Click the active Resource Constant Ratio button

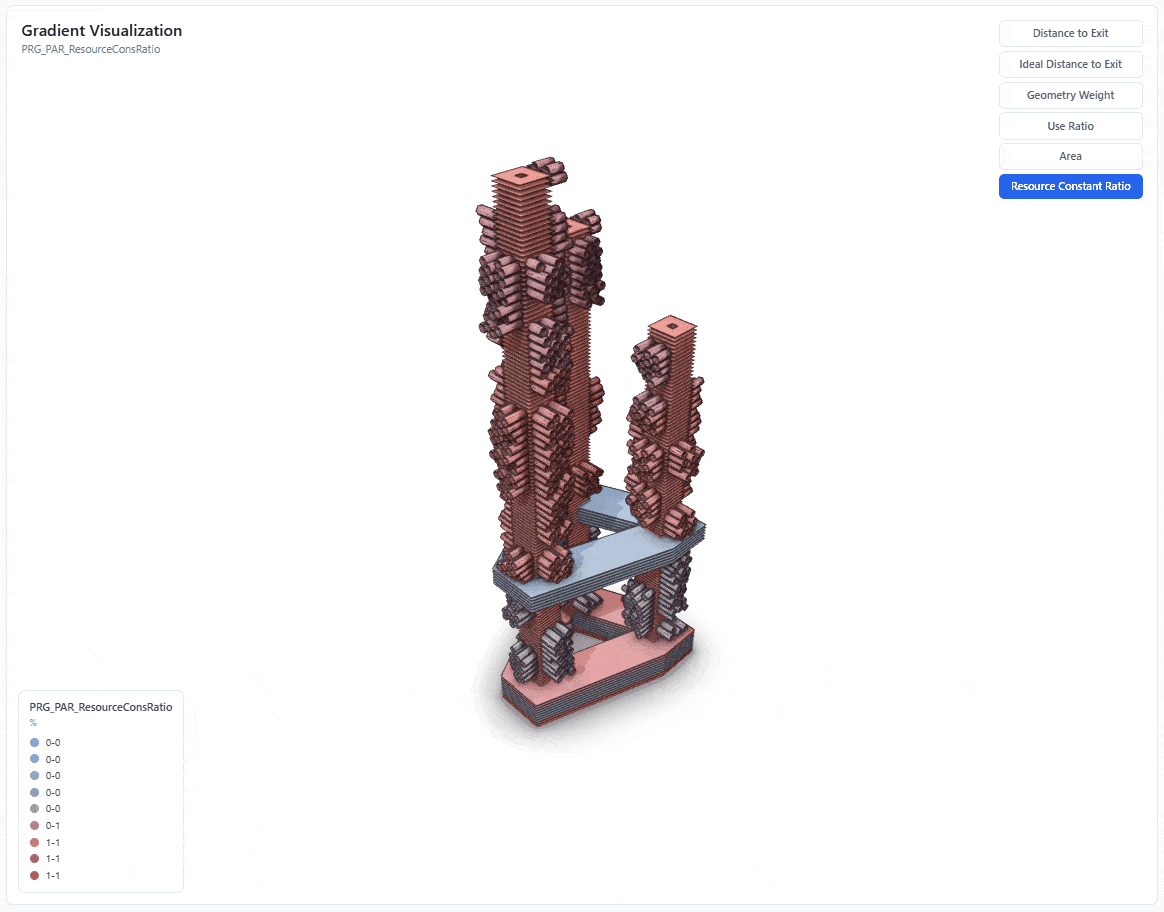point(1070,186)
